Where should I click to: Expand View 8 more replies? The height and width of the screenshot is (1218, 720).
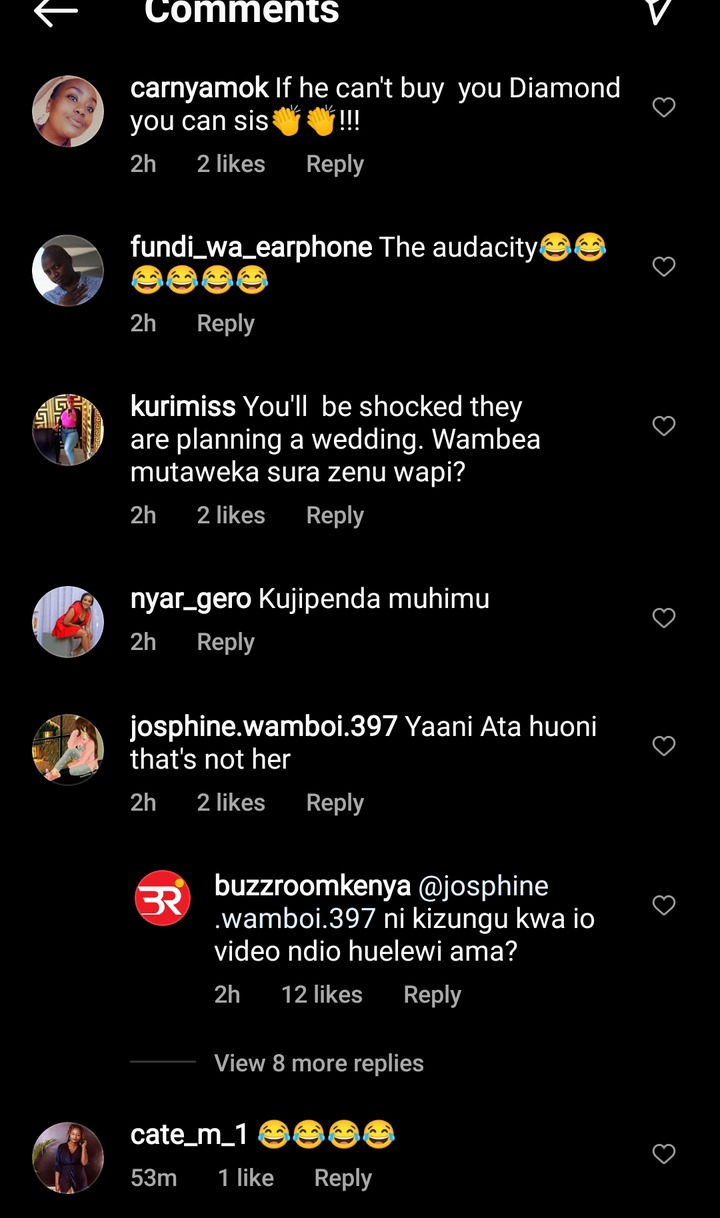point(319,1063)
